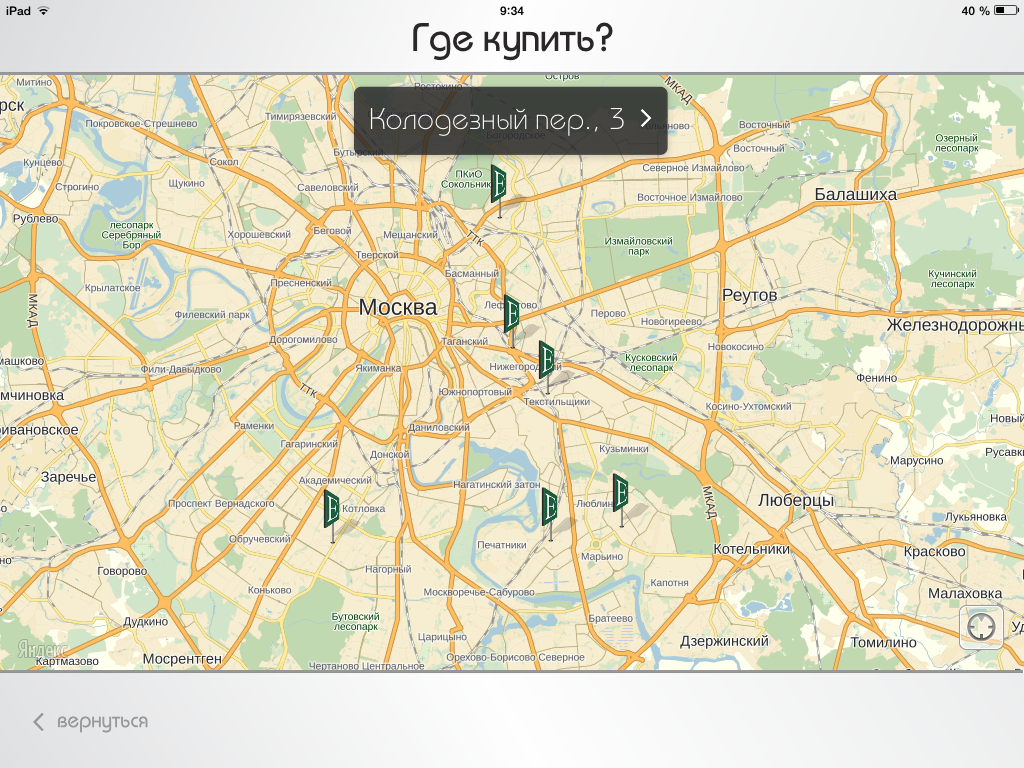Tap the chevron arrow in the address callout

pyautogui.click(x=646, y=119)
